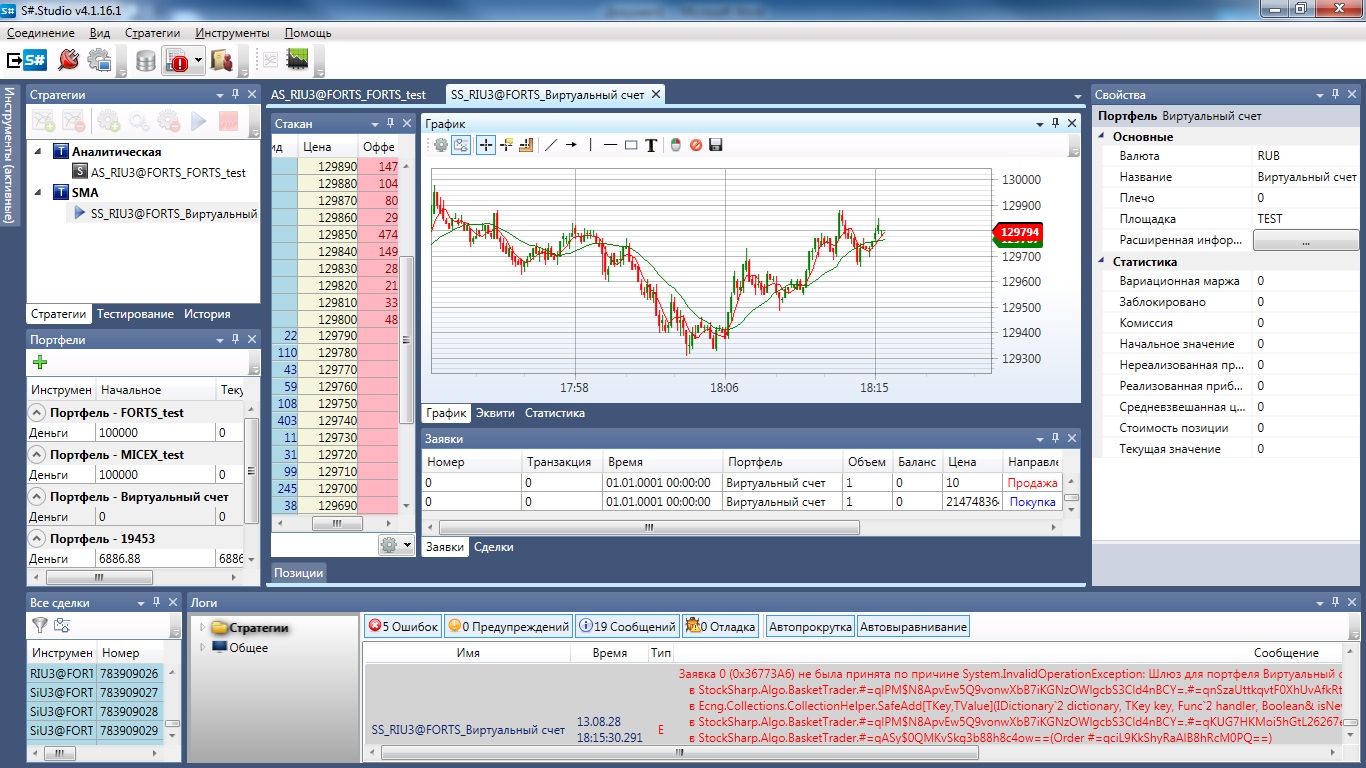Click the red prohibited clear icon in chart toolbar

[x=696, y=145]
